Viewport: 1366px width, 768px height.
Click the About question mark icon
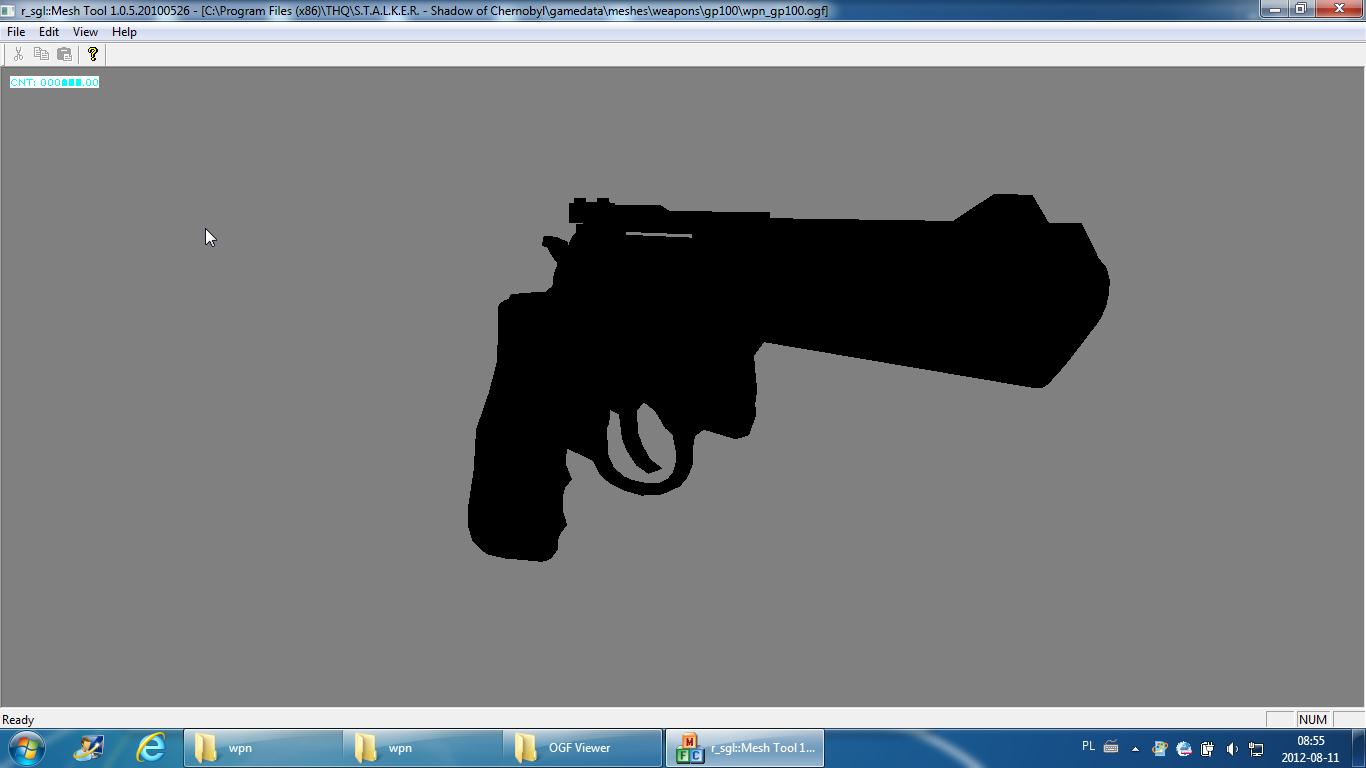(x=93, y=54)
